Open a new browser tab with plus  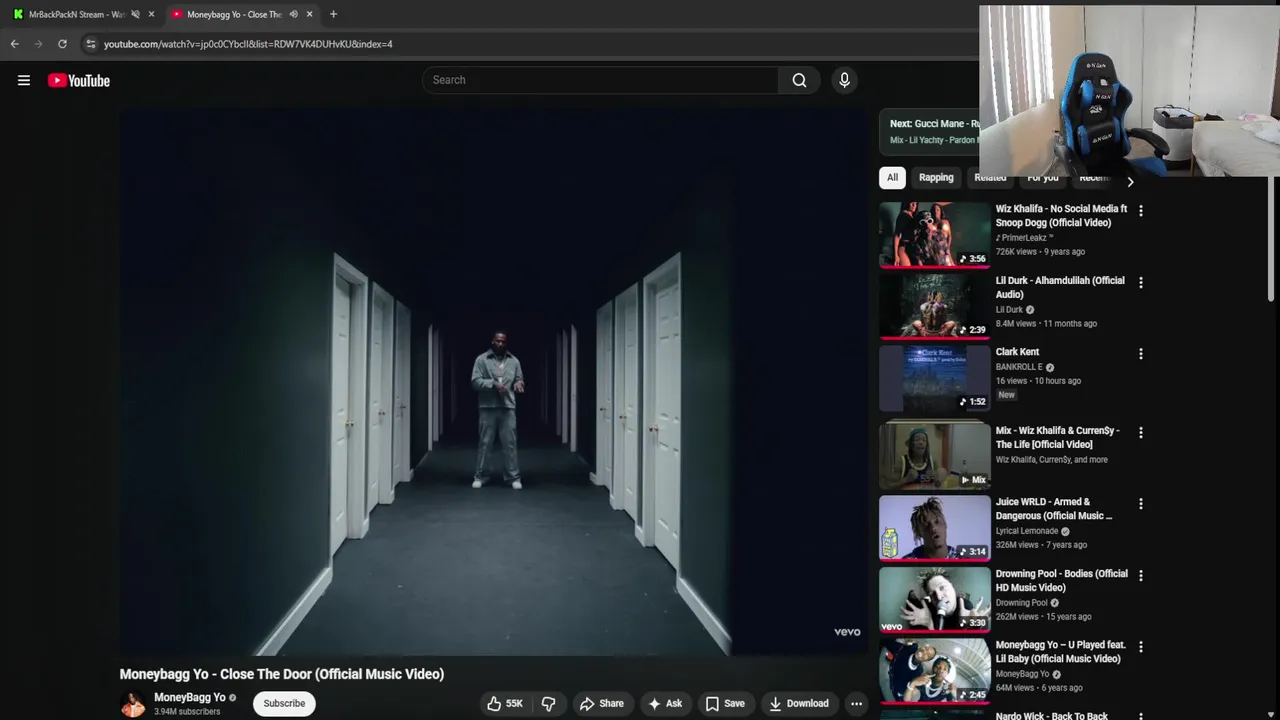pos(333,14)
